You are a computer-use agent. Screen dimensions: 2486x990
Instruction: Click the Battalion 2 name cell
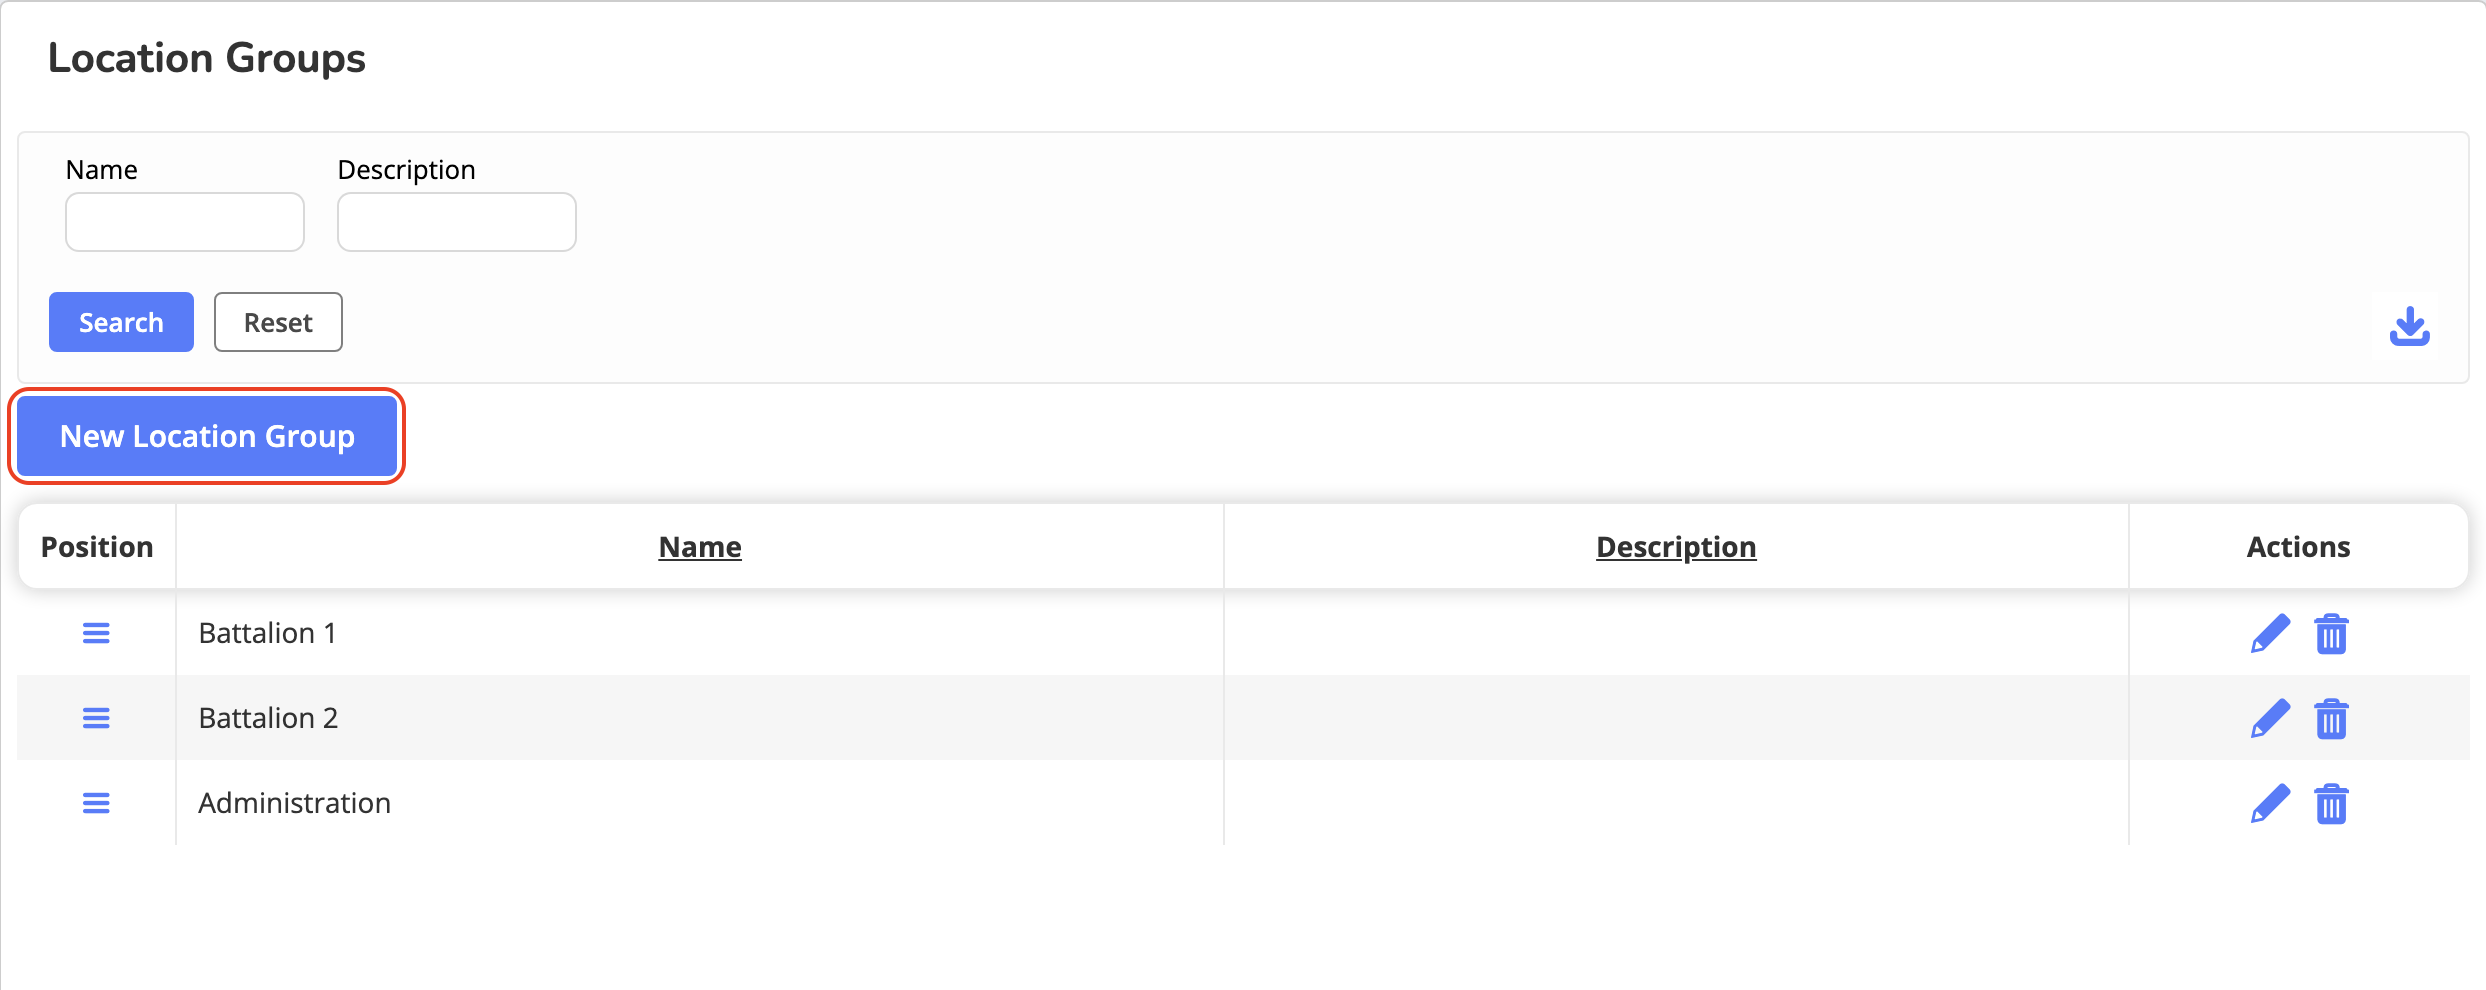click(269, 718)
